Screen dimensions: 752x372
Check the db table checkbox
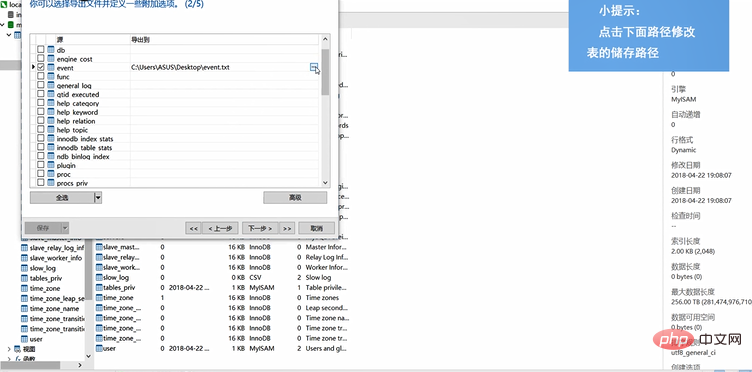[41, 50]
